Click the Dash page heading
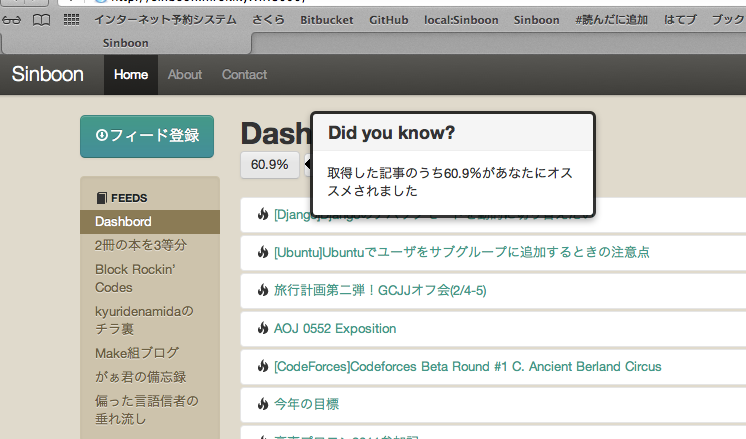The height and width of the screenshot is (439, 746). [x=276, y=134]
